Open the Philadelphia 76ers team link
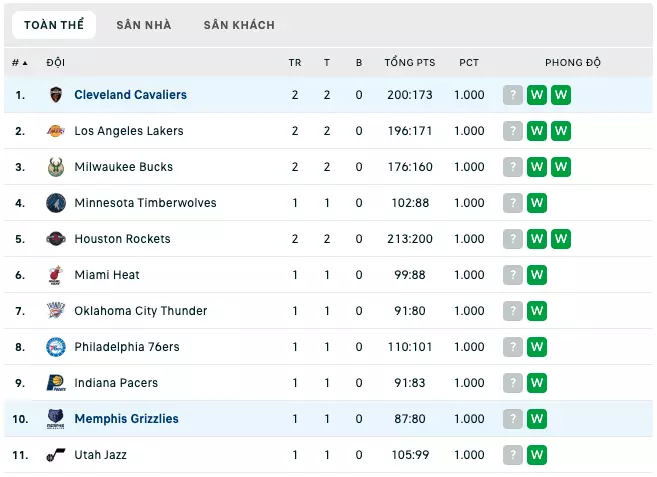This screenshot has width=657, height=477. [x=127, y=347]
